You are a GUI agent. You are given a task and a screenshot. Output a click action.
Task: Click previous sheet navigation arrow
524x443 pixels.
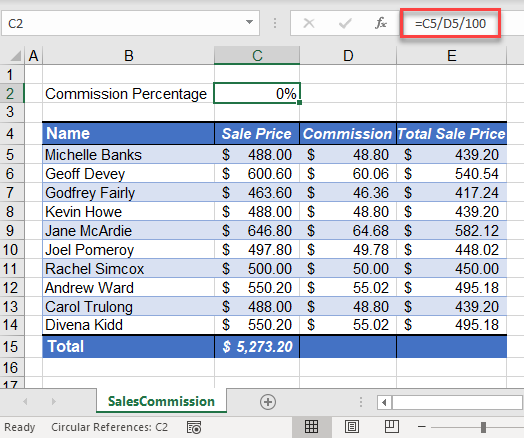(25, 401)
